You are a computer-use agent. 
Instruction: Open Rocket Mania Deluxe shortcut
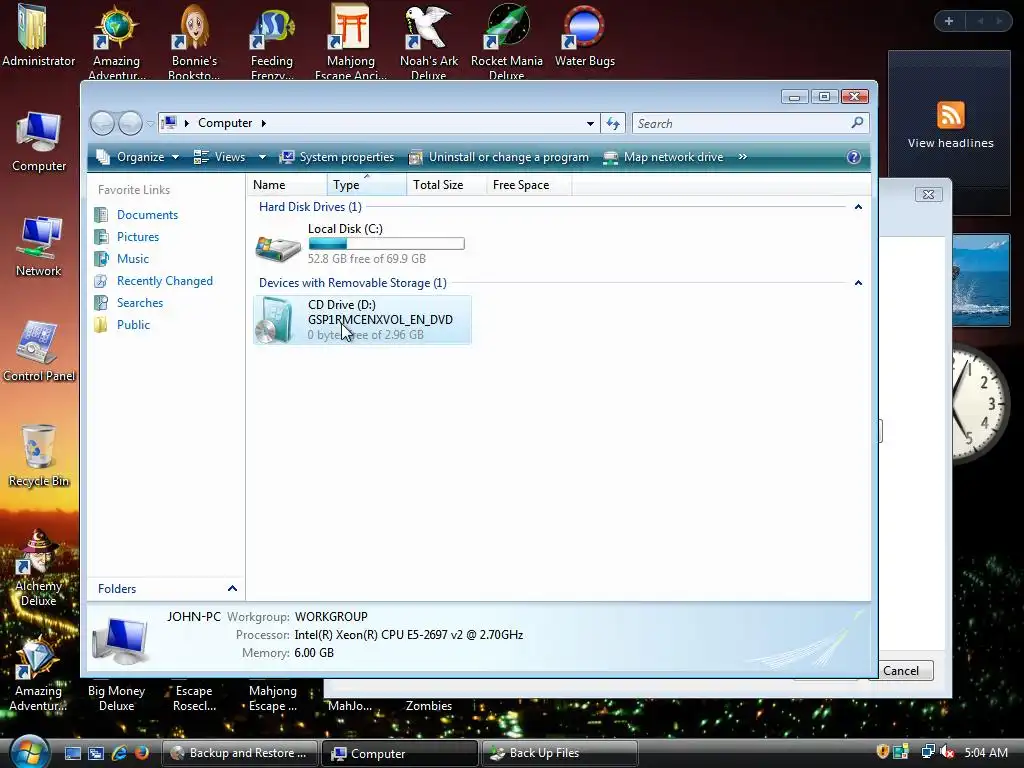pyautogui.click(x=507, y=40)
